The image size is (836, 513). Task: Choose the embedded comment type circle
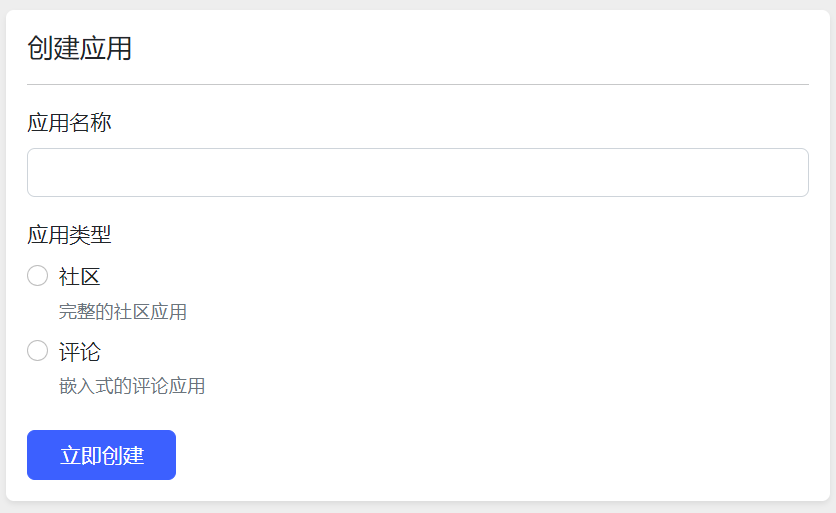point(37,351)
